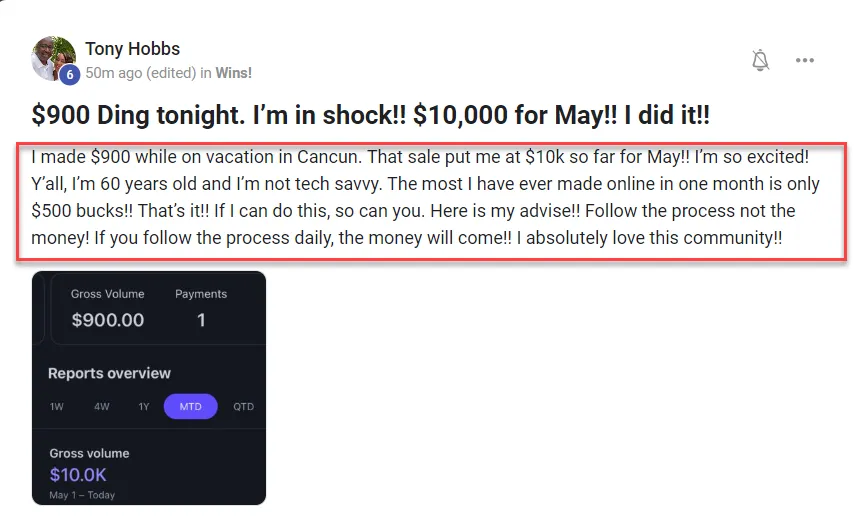
Task: Click the purple $10.0K gross volume figure
Action: [x=78, y=475]
